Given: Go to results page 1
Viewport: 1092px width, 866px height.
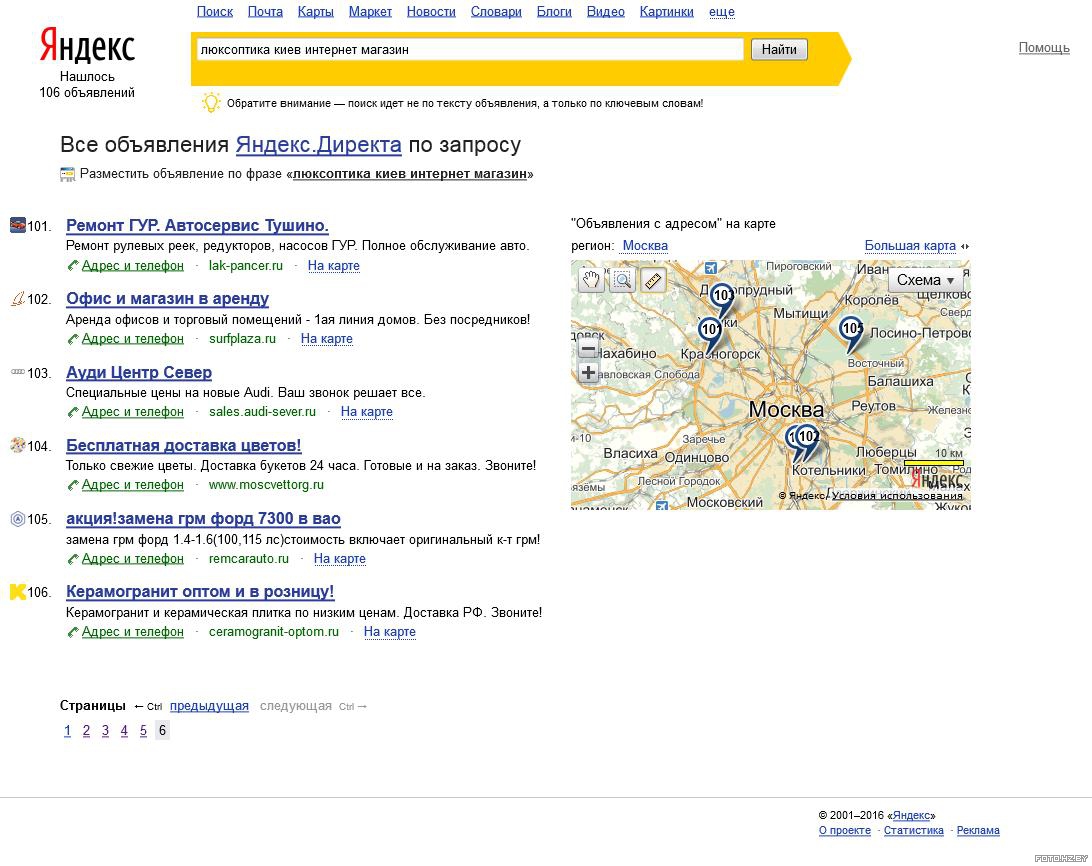Looking at the screenshot, I should point(68,730).
